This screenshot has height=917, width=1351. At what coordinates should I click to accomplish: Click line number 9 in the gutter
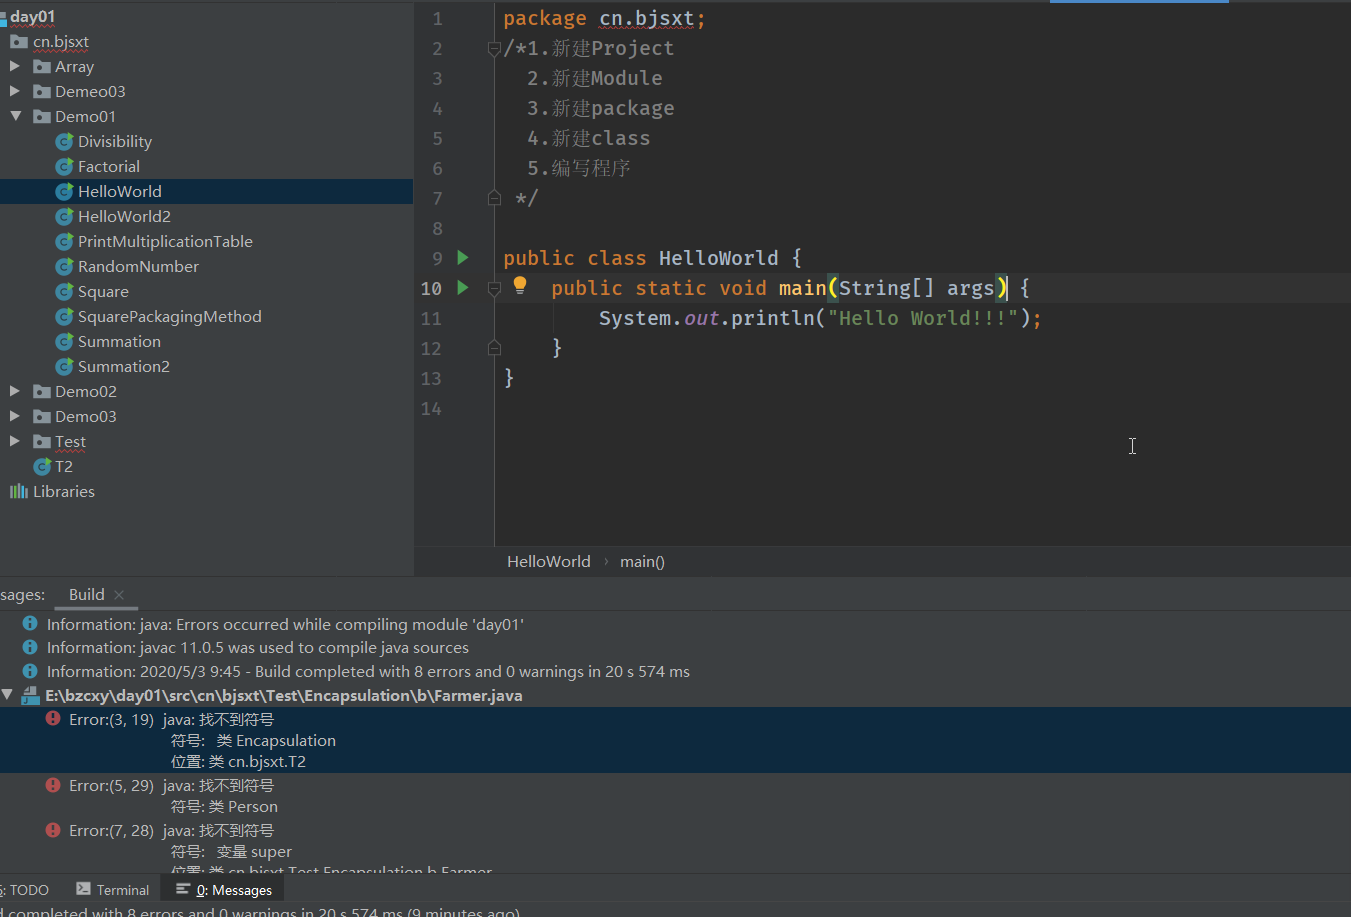437,259
